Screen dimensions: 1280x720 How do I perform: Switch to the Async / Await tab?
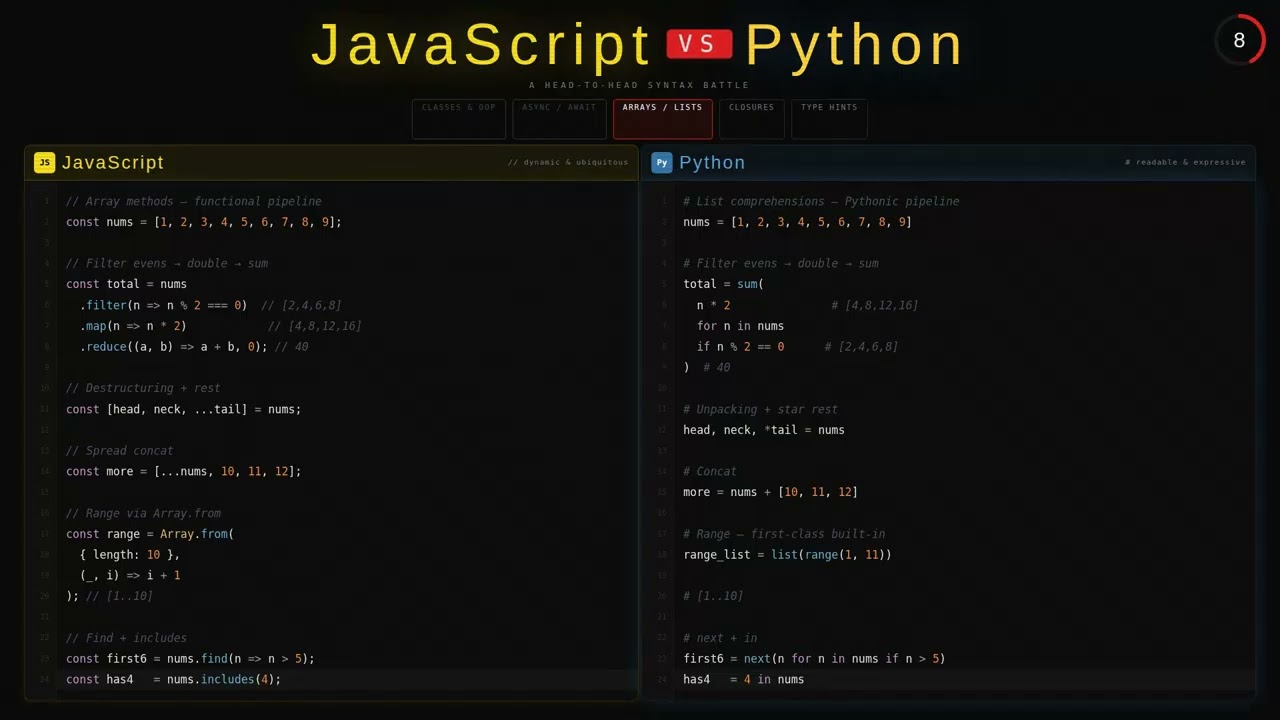click(559, 119)
